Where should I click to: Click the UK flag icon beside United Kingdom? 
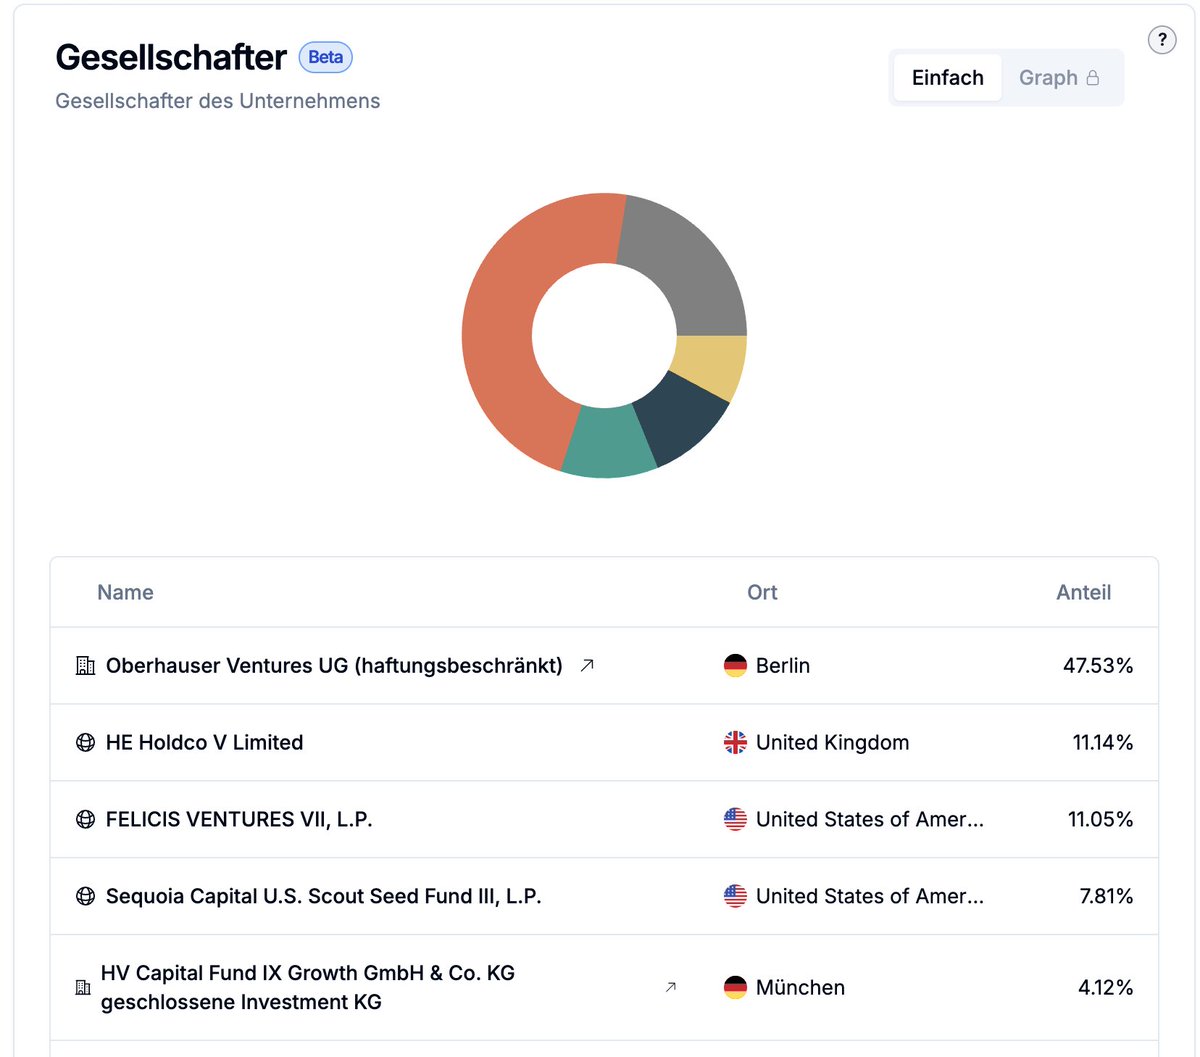tap(735, 742)
